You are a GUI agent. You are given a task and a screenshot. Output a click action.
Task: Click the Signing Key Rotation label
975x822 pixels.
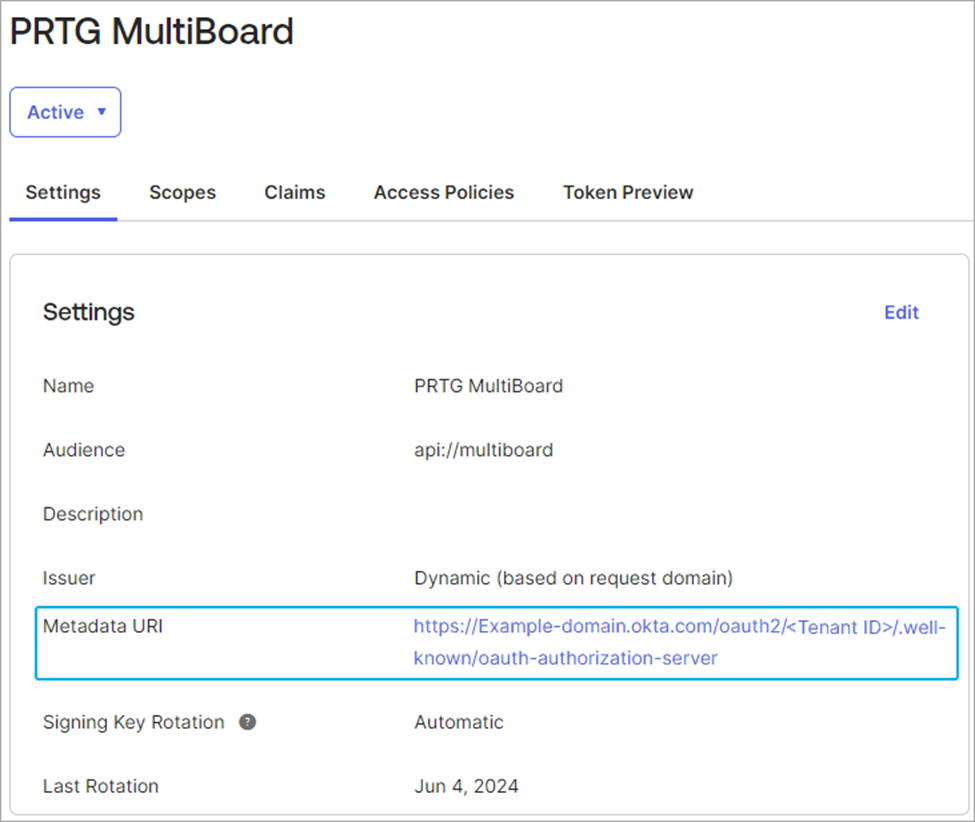(134, 723)
